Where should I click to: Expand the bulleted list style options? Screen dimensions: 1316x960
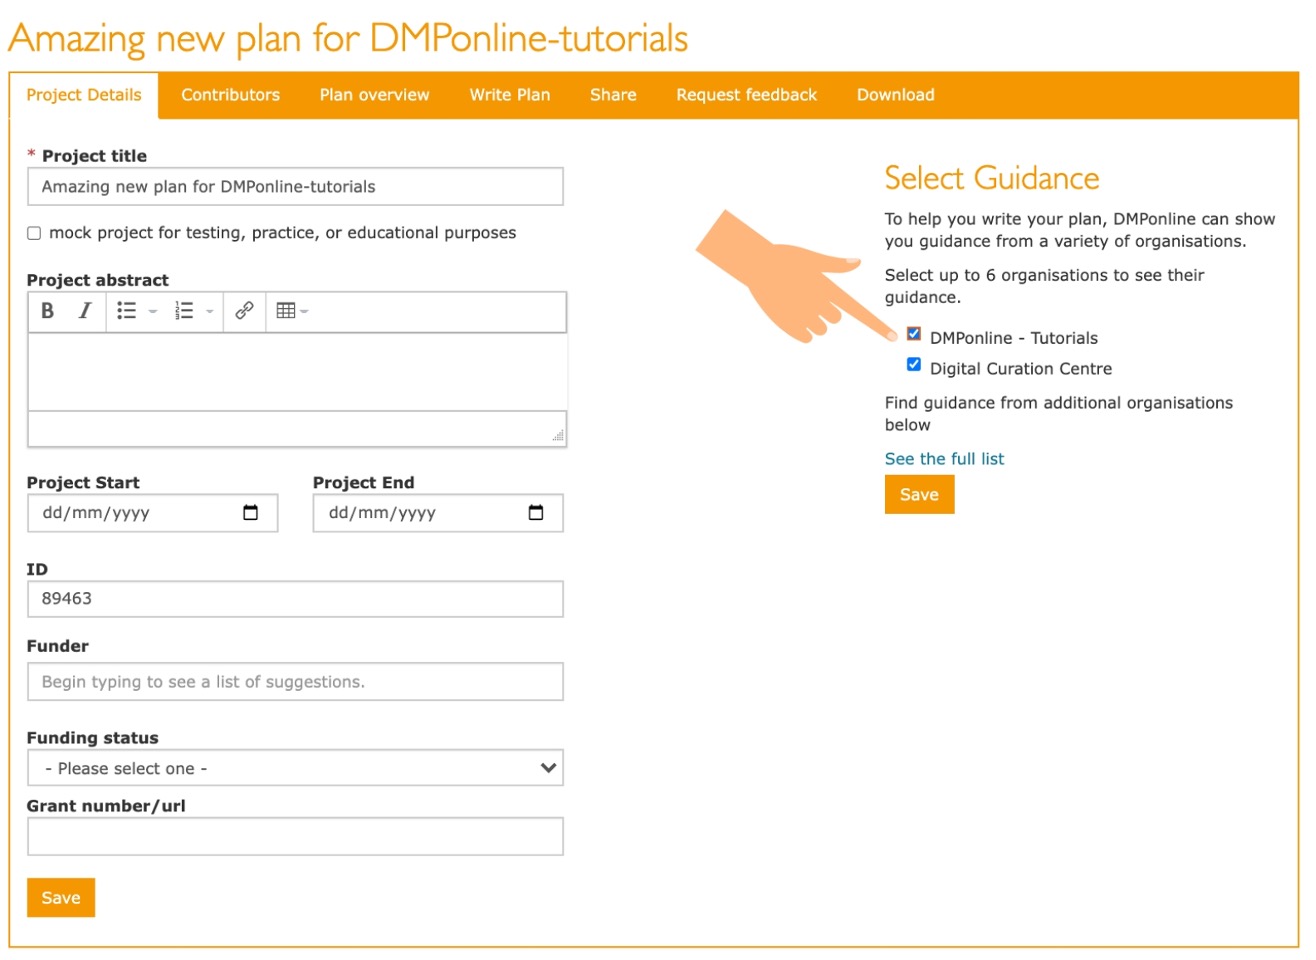[152, 311]
